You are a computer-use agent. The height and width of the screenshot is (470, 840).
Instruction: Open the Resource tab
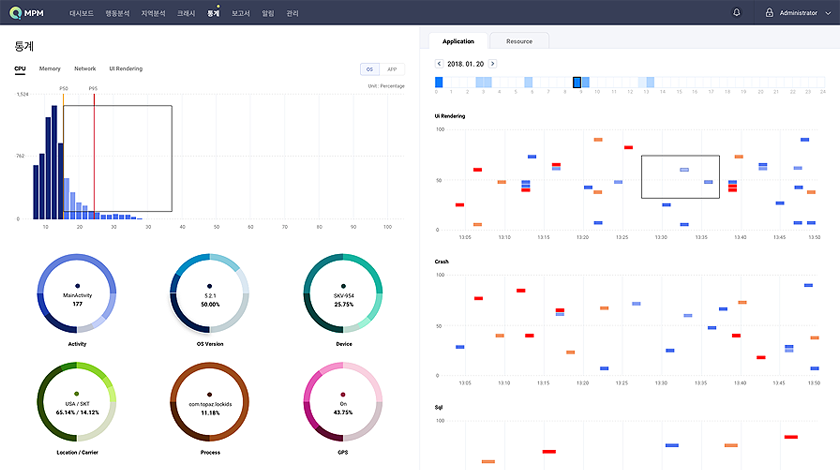point(519,41)
